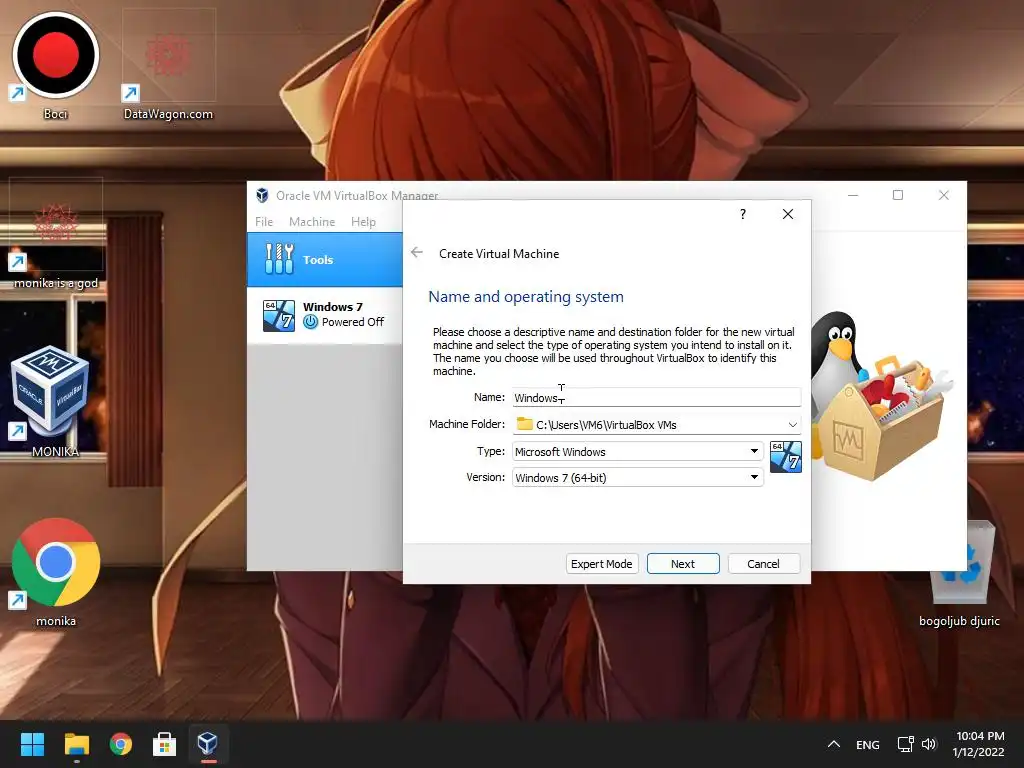Click the Name input field containing Windows
Viewport: 1024px width, 768px height.
click(656, 397)
